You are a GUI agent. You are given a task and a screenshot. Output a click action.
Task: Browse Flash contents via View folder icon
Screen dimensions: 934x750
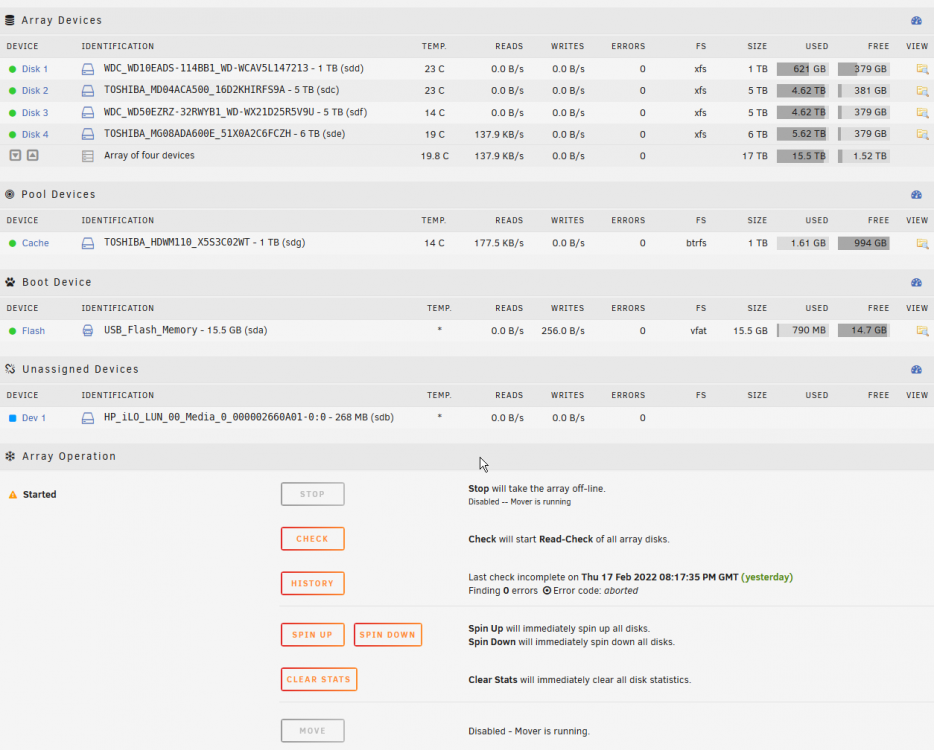point(922,331)
